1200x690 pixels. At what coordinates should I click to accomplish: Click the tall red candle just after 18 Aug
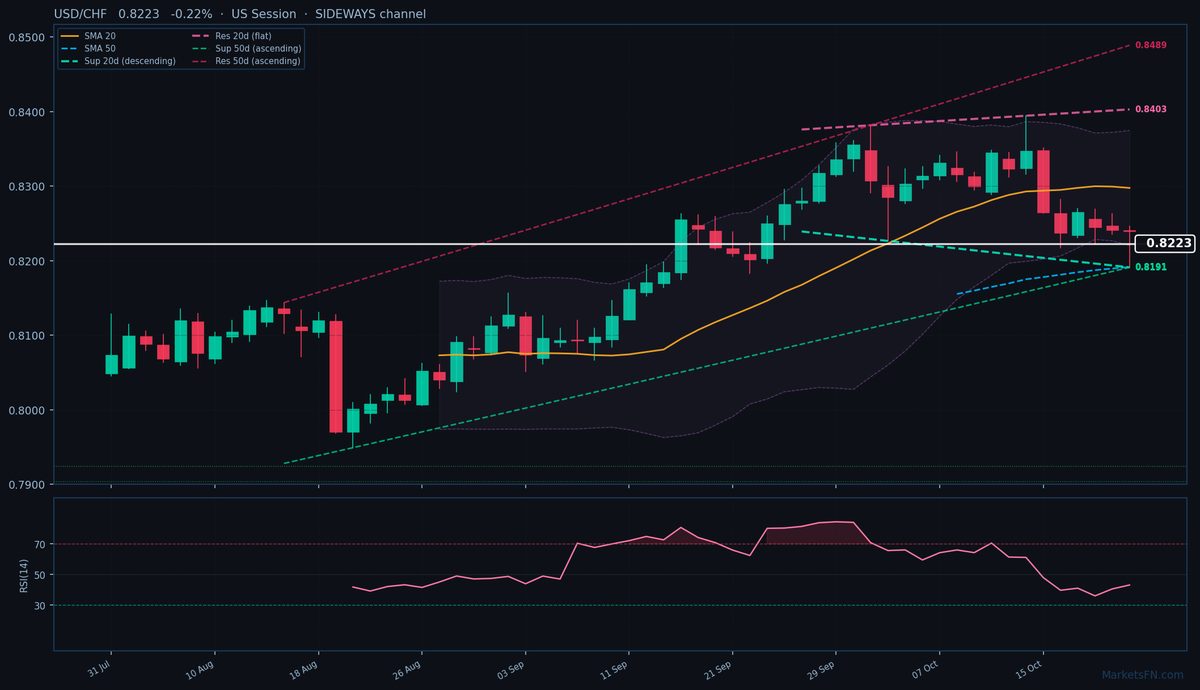click(x=336, y=376)
